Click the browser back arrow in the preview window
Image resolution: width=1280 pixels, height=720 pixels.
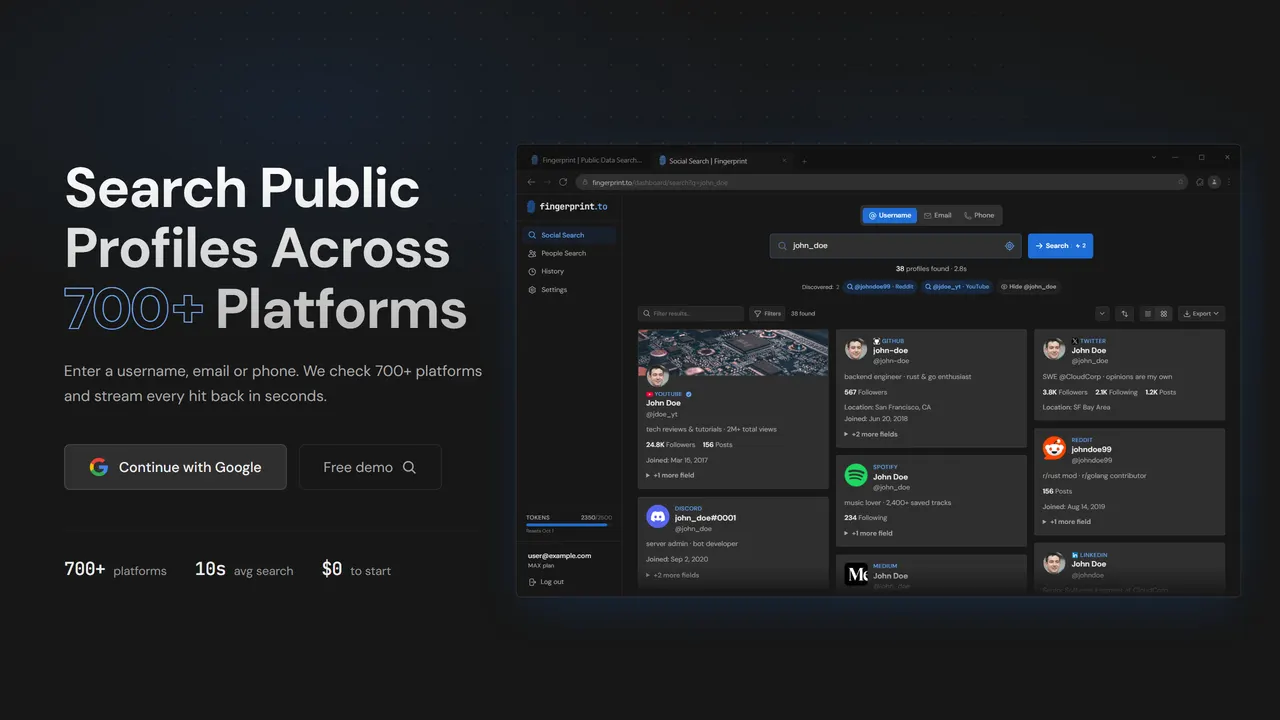point(531,182)
